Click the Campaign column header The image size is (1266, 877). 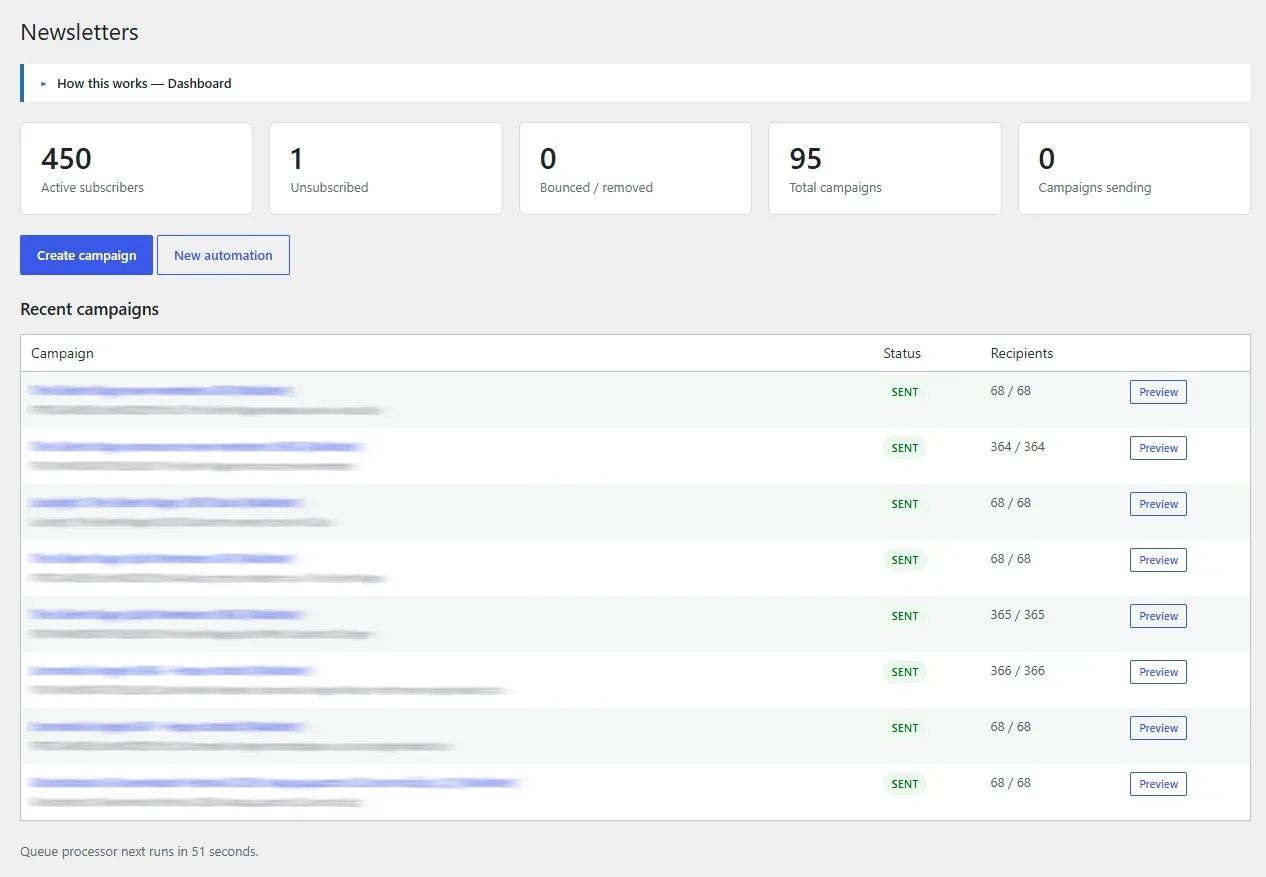click(62, 353)
